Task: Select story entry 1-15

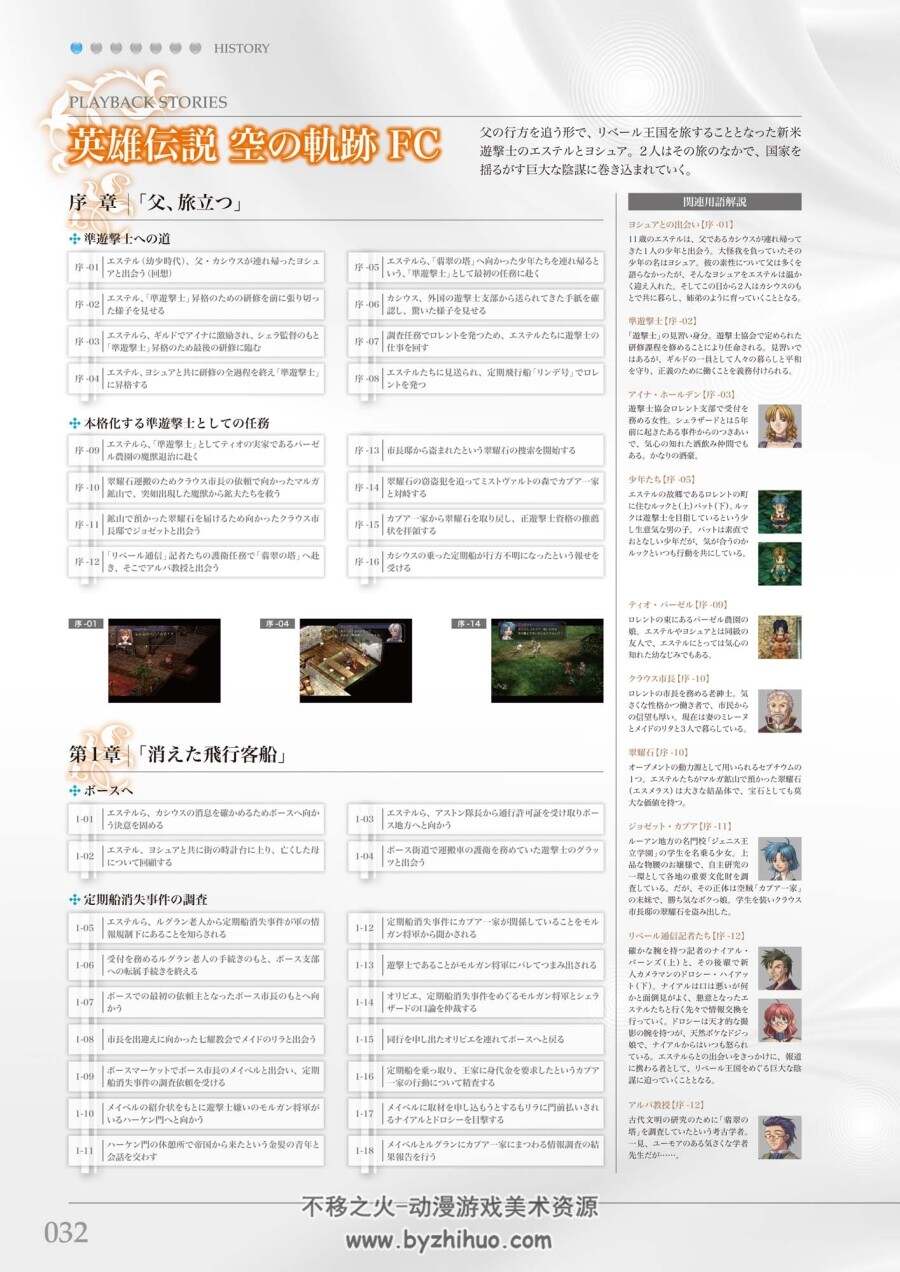Action: 476,1039
